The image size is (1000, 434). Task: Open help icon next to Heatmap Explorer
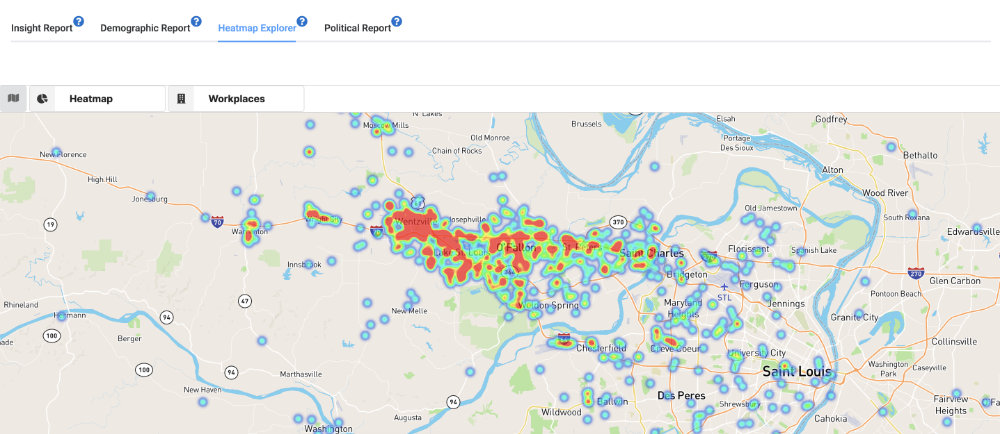coord(302,21)
